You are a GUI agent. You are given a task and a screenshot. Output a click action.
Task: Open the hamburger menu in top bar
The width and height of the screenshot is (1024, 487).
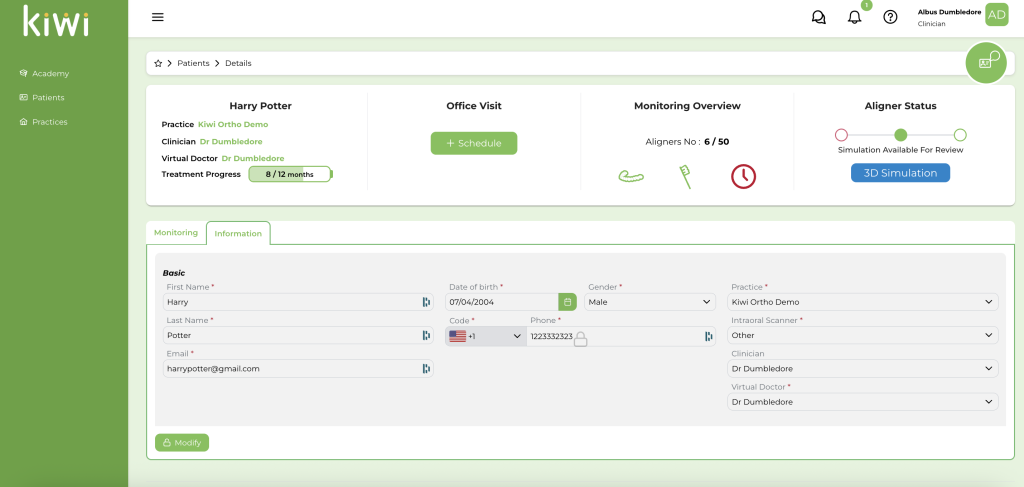point(157,17)
